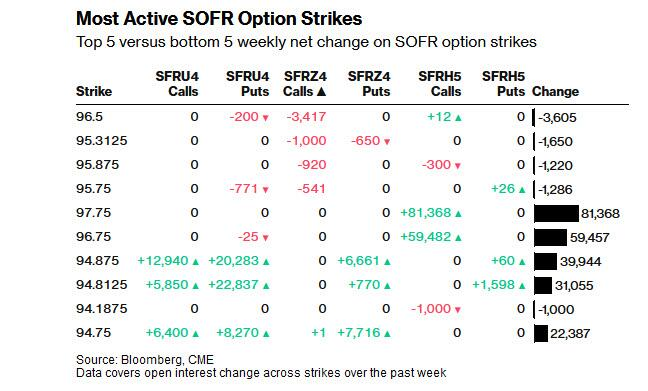Click the green up arrow beside +81,368

(458, 214)
